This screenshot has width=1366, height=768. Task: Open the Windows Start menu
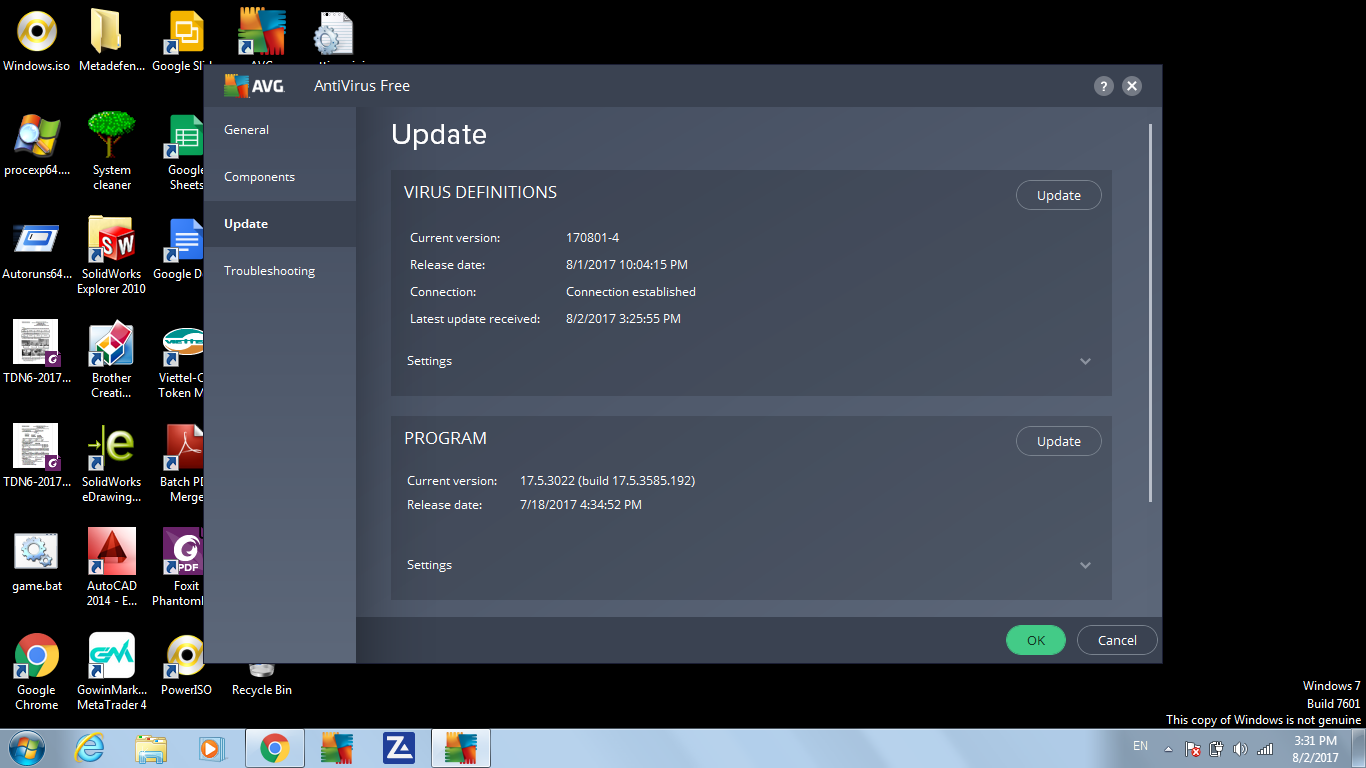coord(27,748)
